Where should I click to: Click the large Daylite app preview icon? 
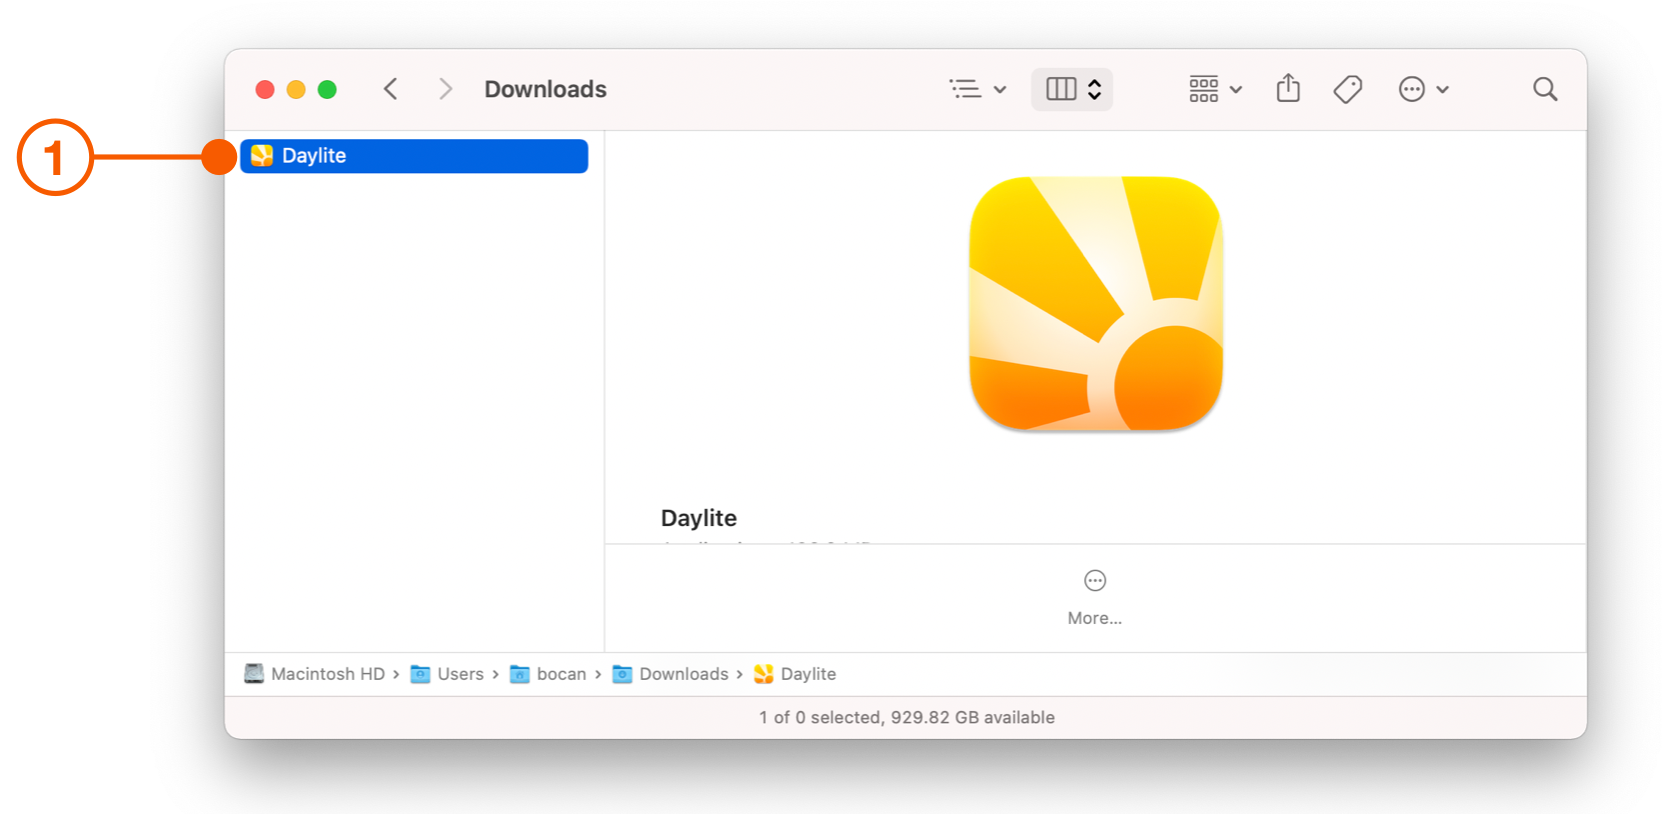(1096, 304)
